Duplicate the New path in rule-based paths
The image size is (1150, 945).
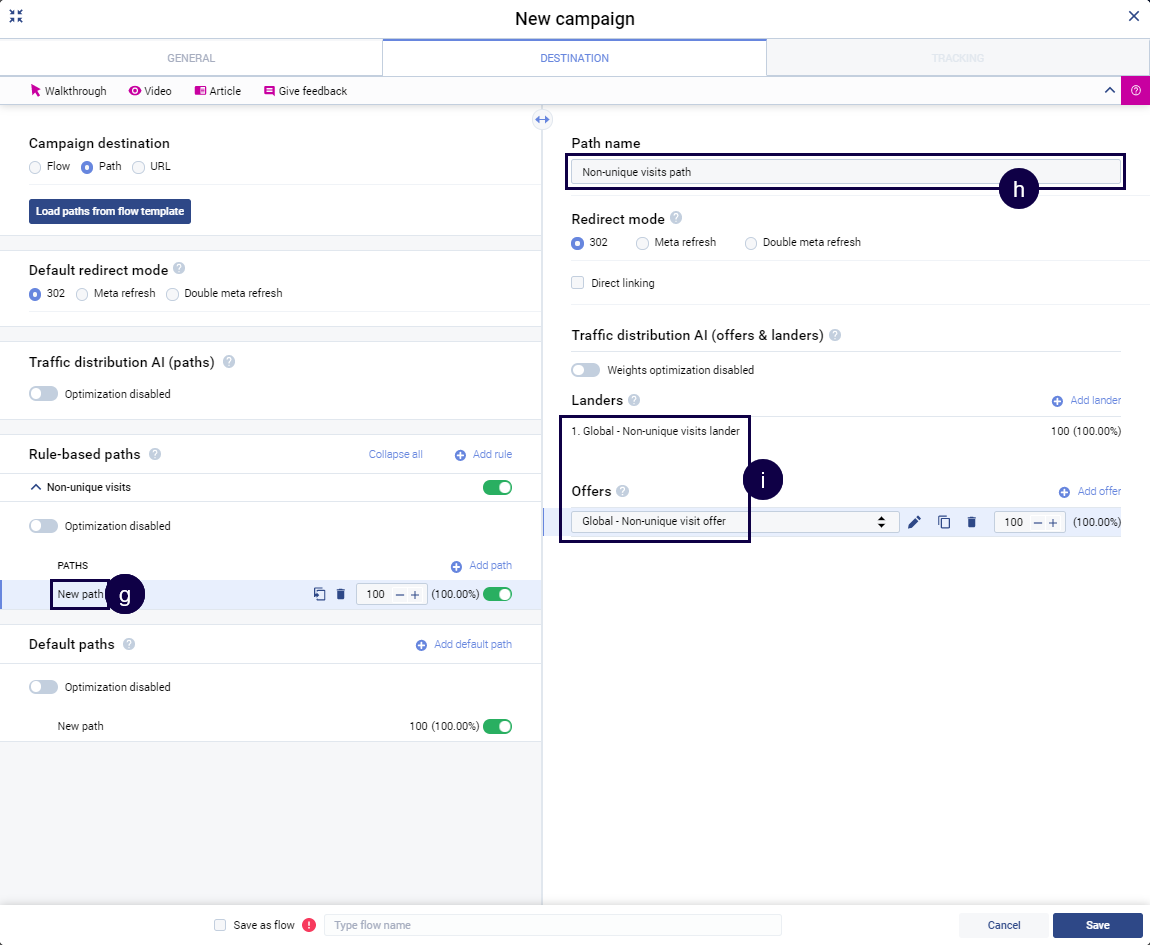319,594
